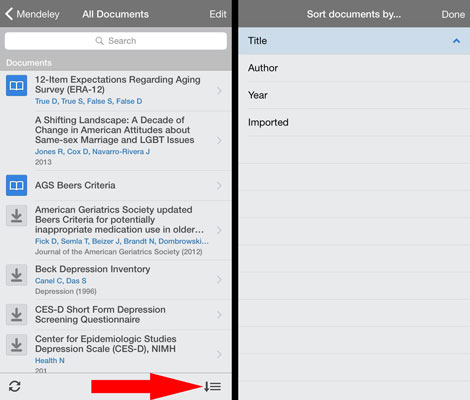Tap the sort list icon in bottom toolbar
This screenshot has height=400, width=470.
(212, 386)
